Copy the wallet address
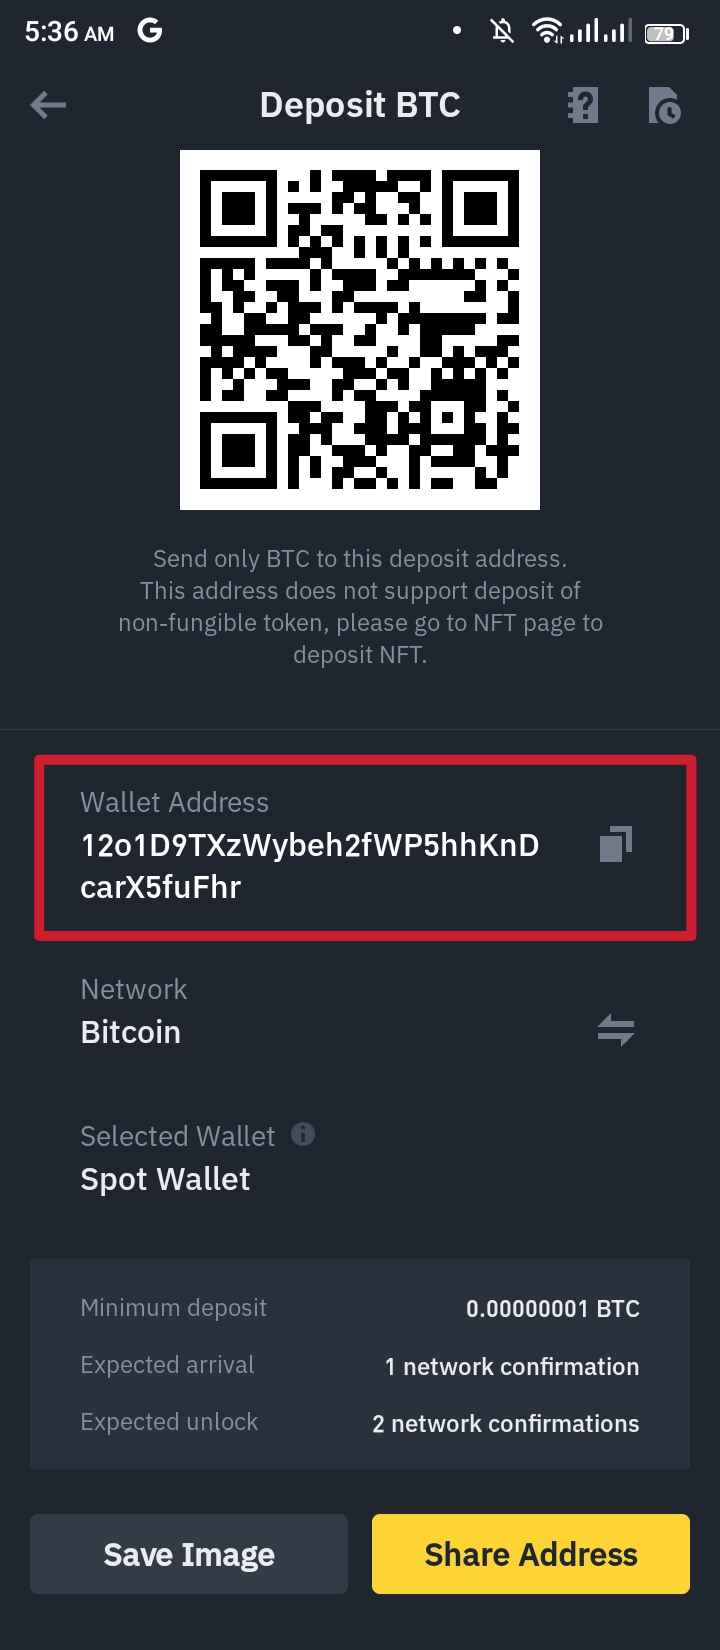Image resolution: width=720 pixels, height=1650 pixels. [615, 844]
